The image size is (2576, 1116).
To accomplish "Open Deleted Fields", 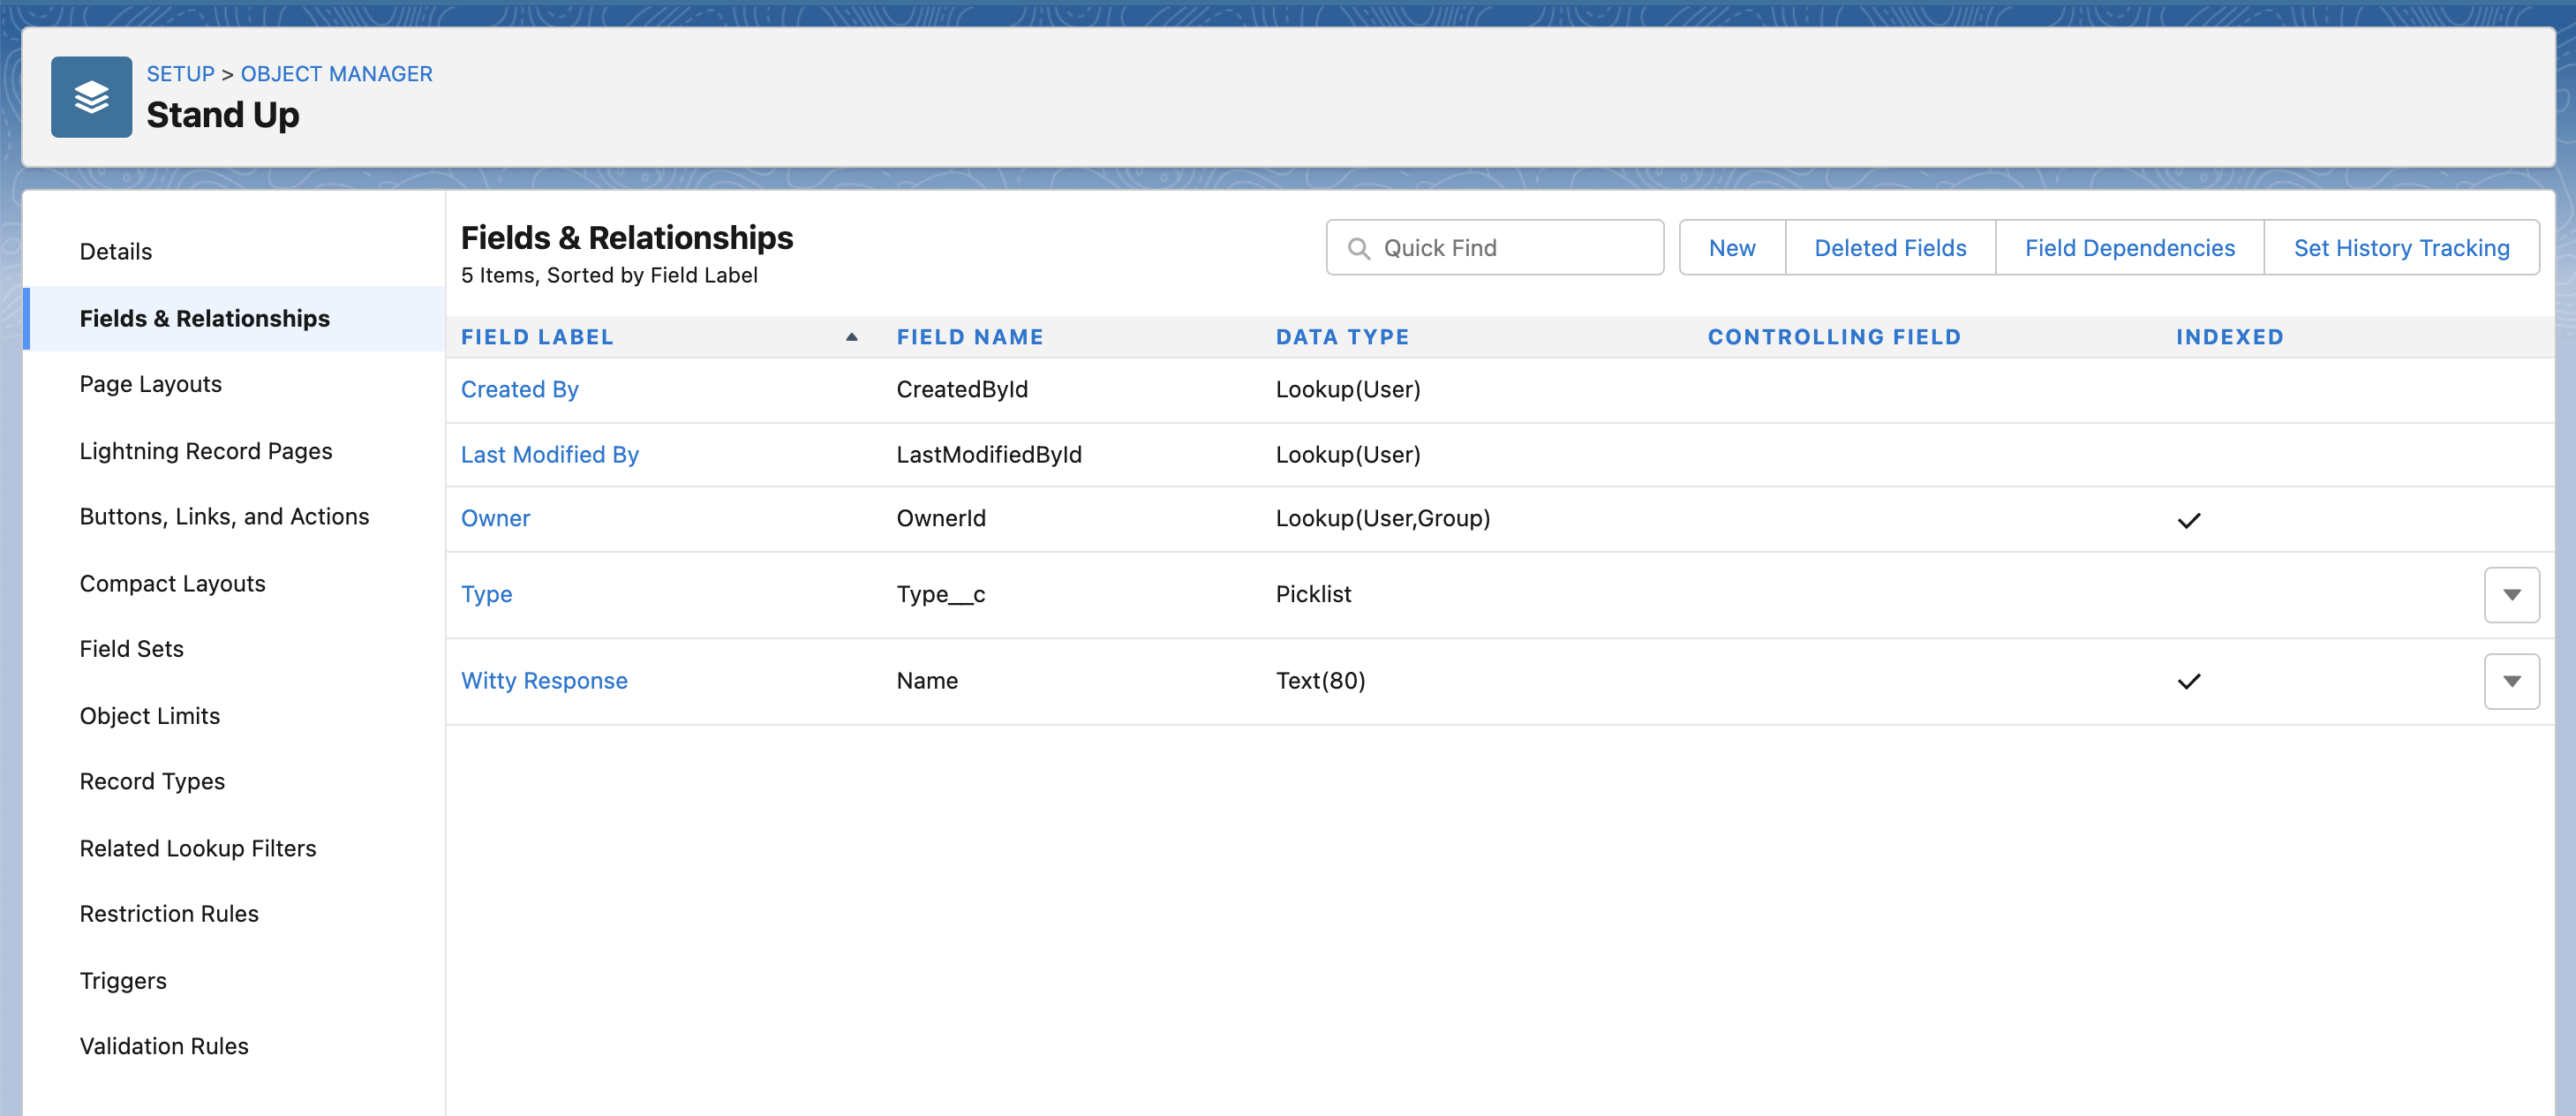I will point(1889,248).
